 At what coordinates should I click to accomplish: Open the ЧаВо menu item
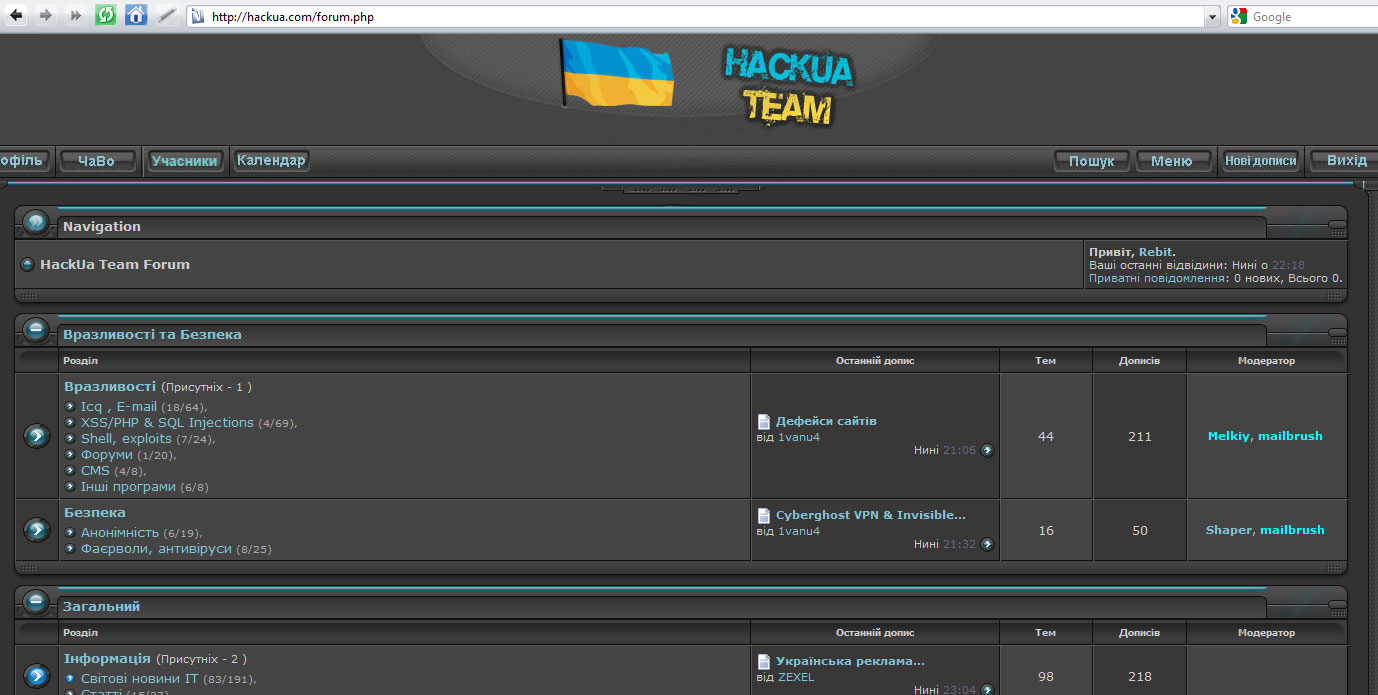tap(97, 161)
